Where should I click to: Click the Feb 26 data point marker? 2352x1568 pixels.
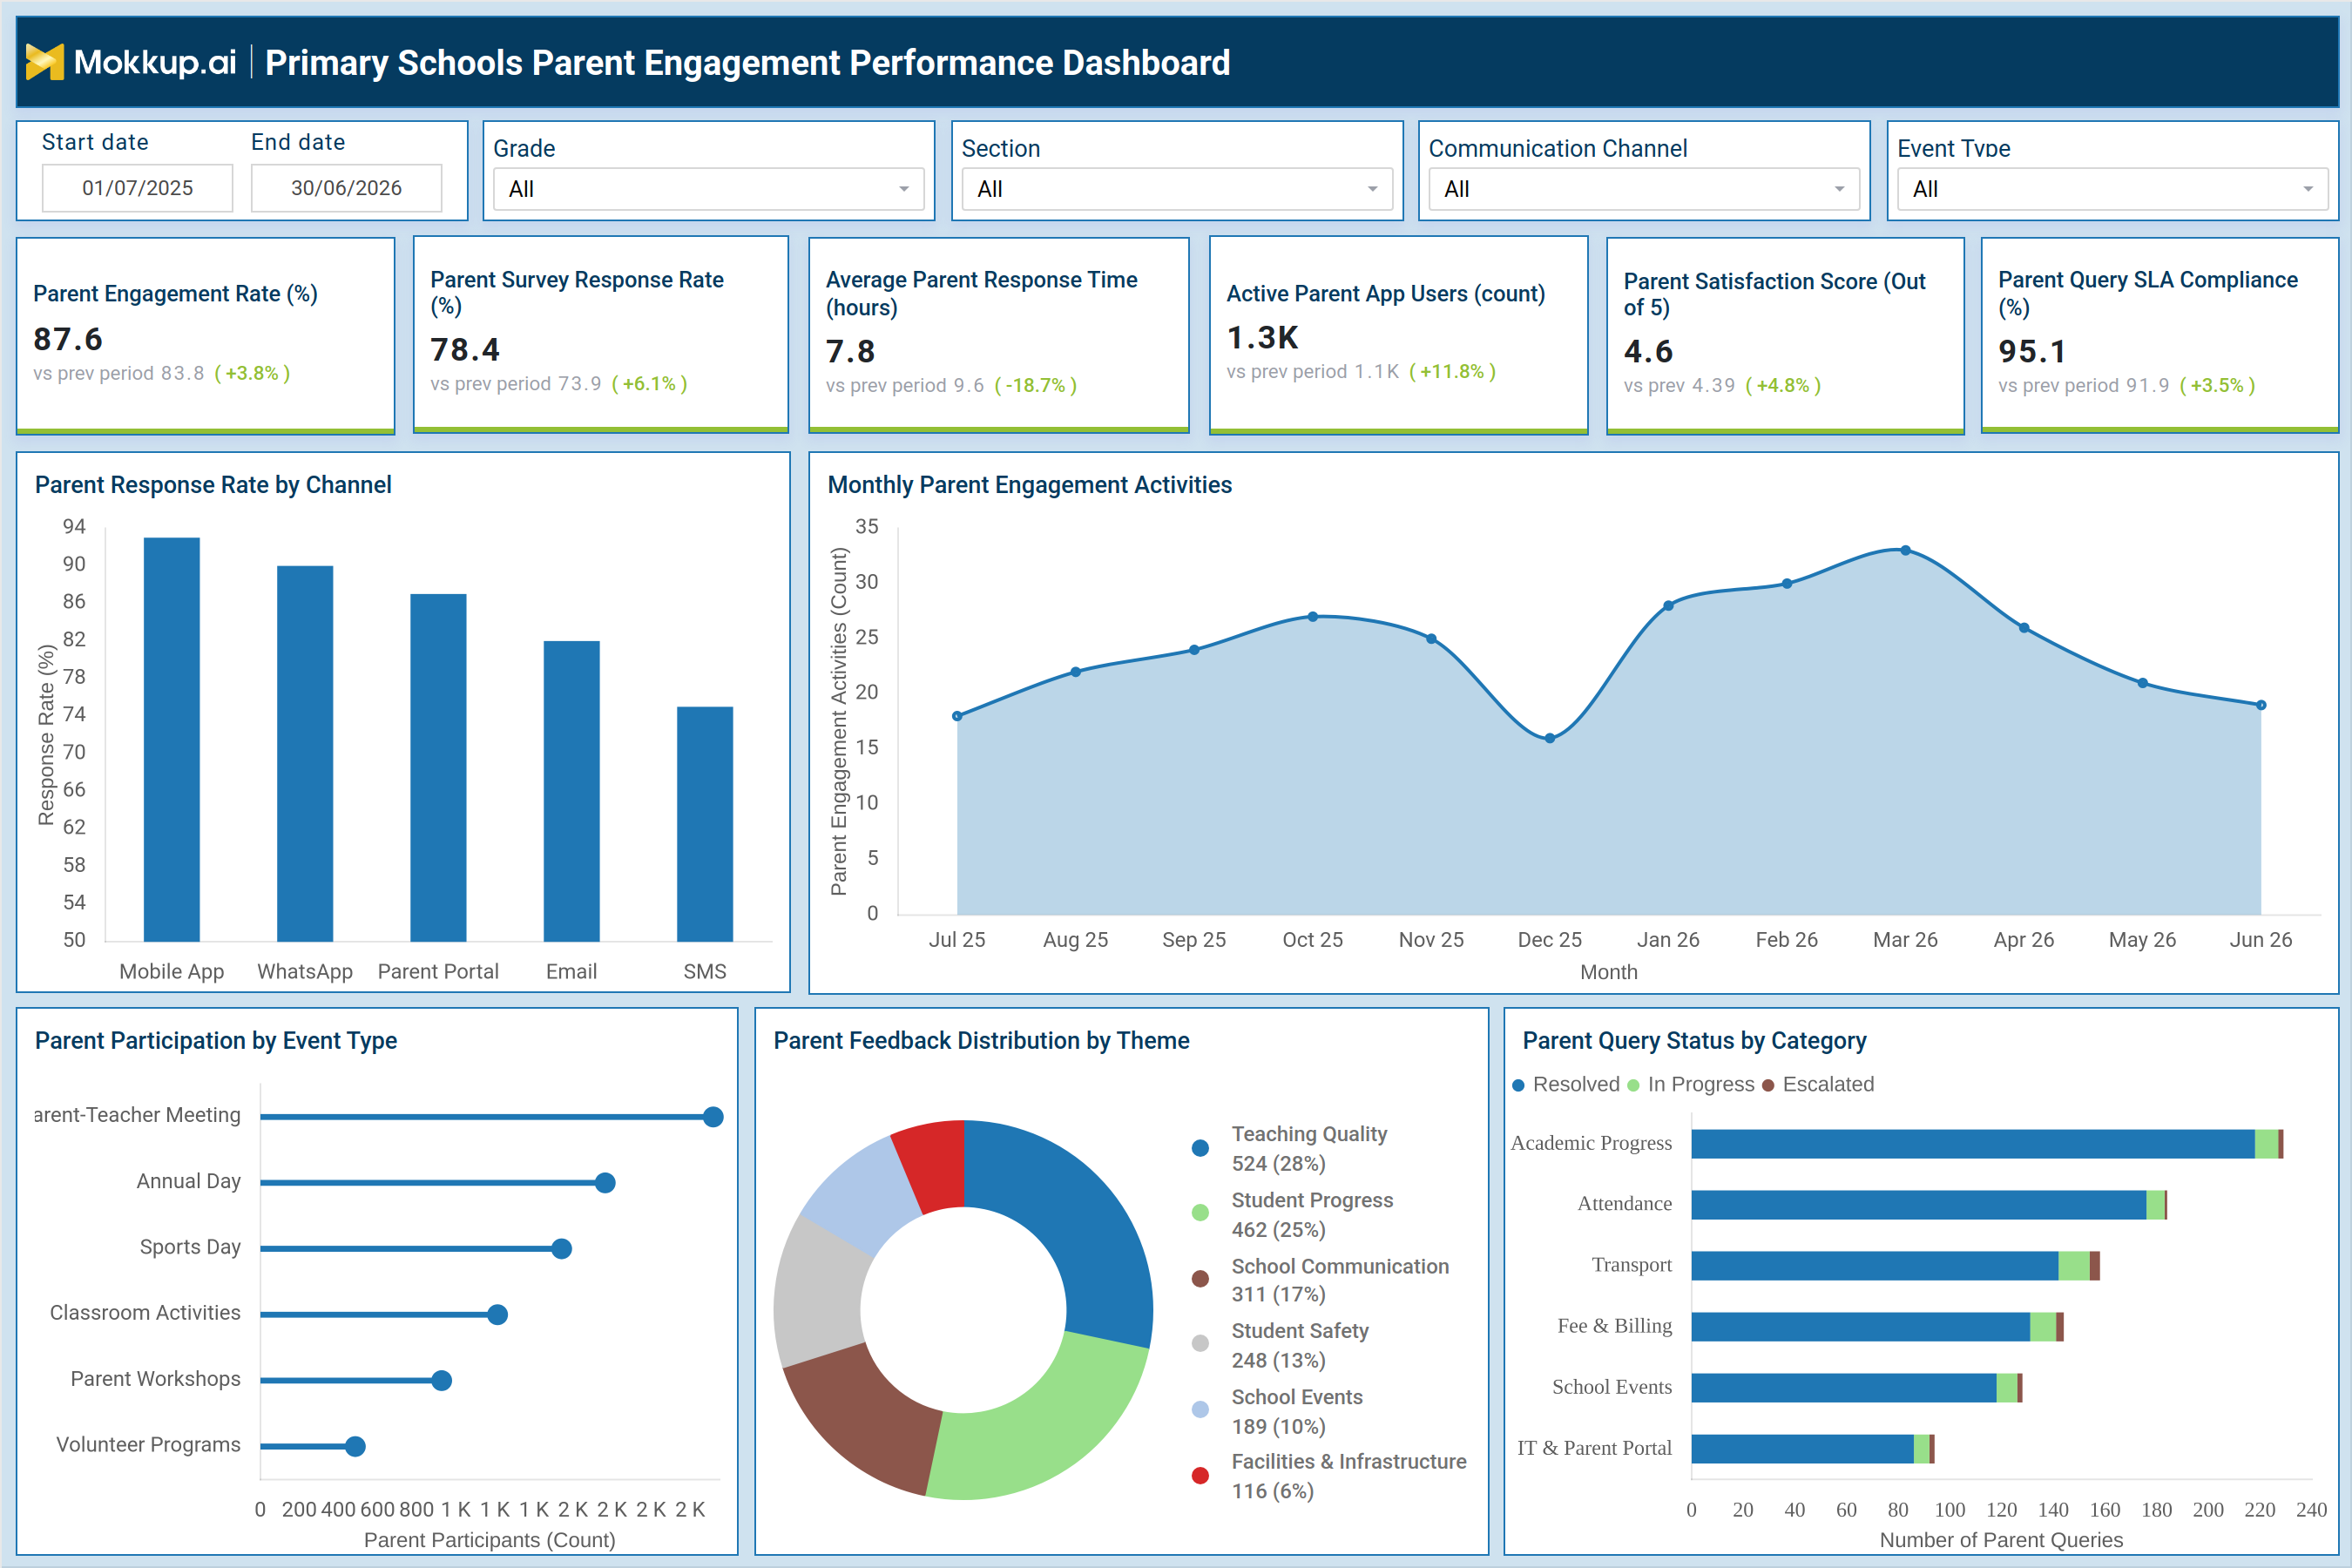(1787, 583)
